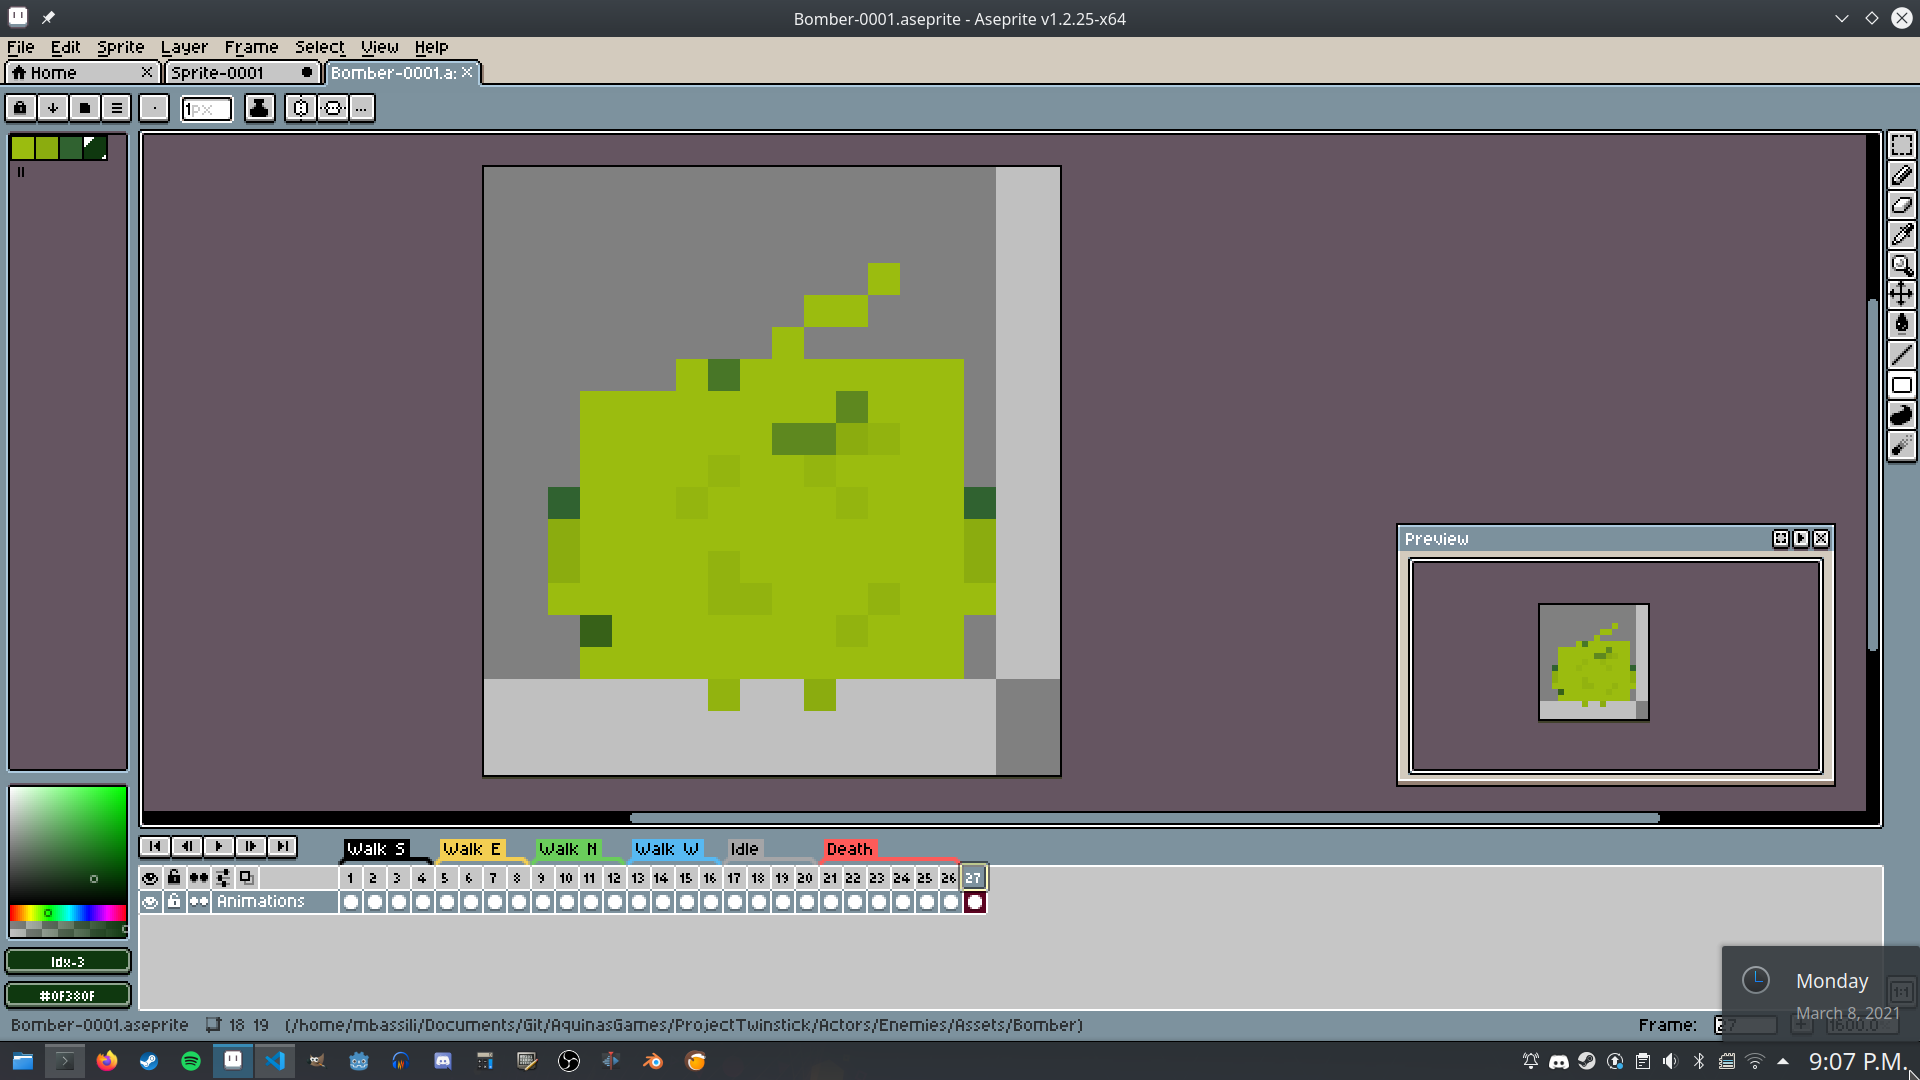Select the Walk N animation tag

click(567, 849)
